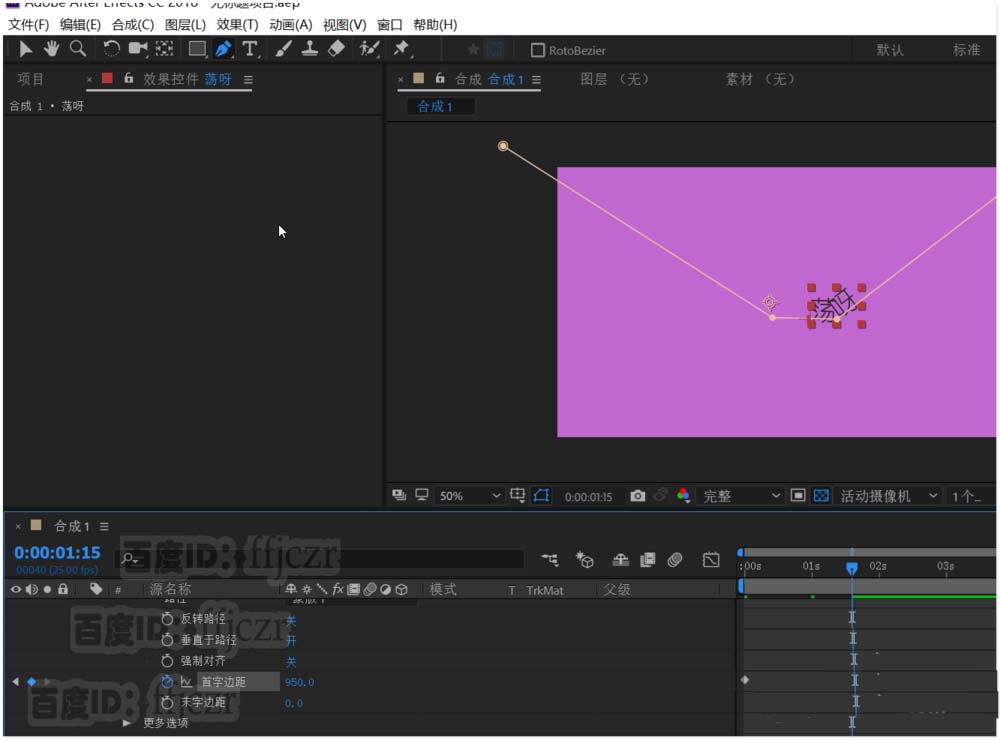
Task: Toggle lock on 合成 viewer panel
Action: coord(439,78)
